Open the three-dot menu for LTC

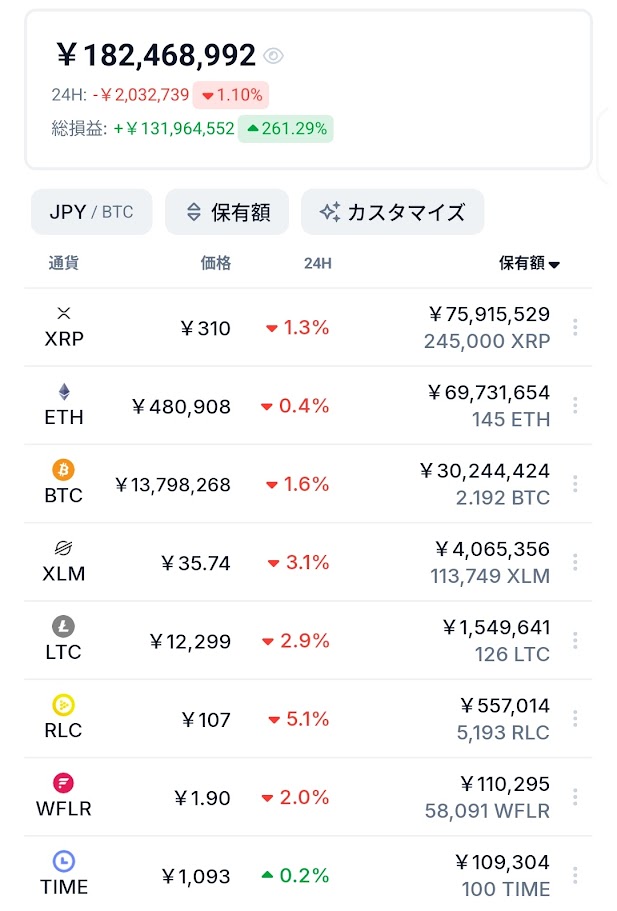click(575, 640)
